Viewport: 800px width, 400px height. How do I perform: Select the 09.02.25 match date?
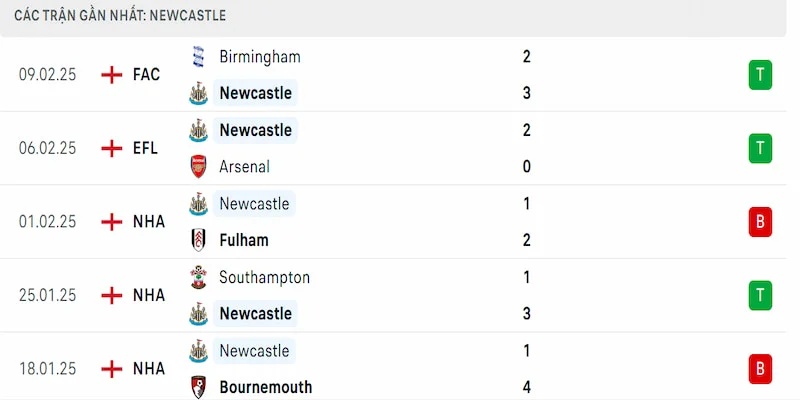click(x=47, y=75)
